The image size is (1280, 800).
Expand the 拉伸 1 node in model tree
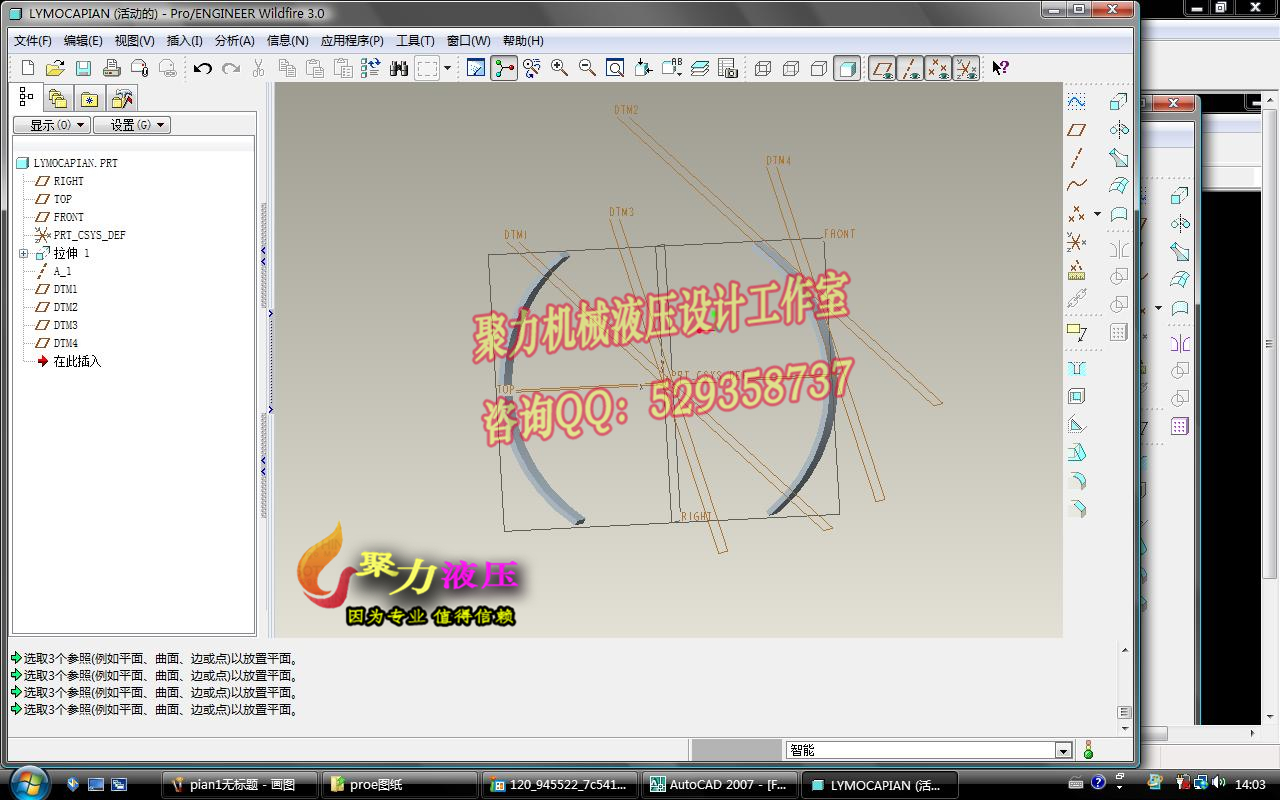[22, 253]
